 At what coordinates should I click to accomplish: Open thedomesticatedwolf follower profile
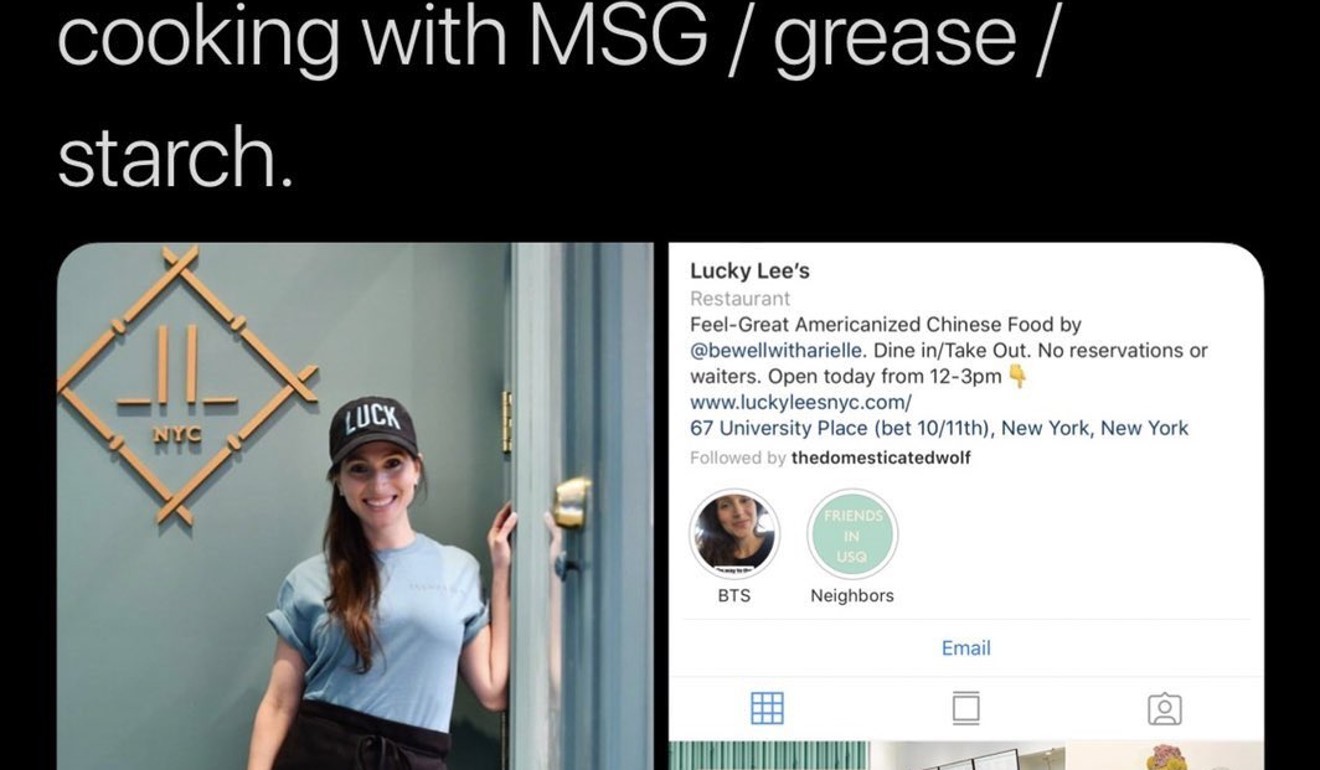[881, 458]
